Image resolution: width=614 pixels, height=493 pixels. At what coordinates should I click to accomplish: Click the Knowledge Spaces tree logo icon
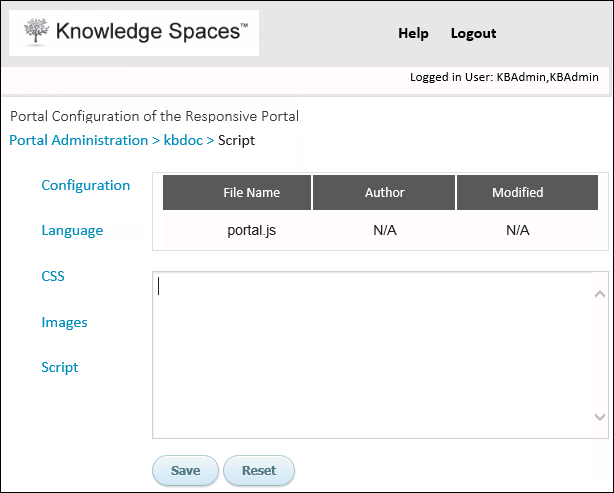[x=36, y=32]
